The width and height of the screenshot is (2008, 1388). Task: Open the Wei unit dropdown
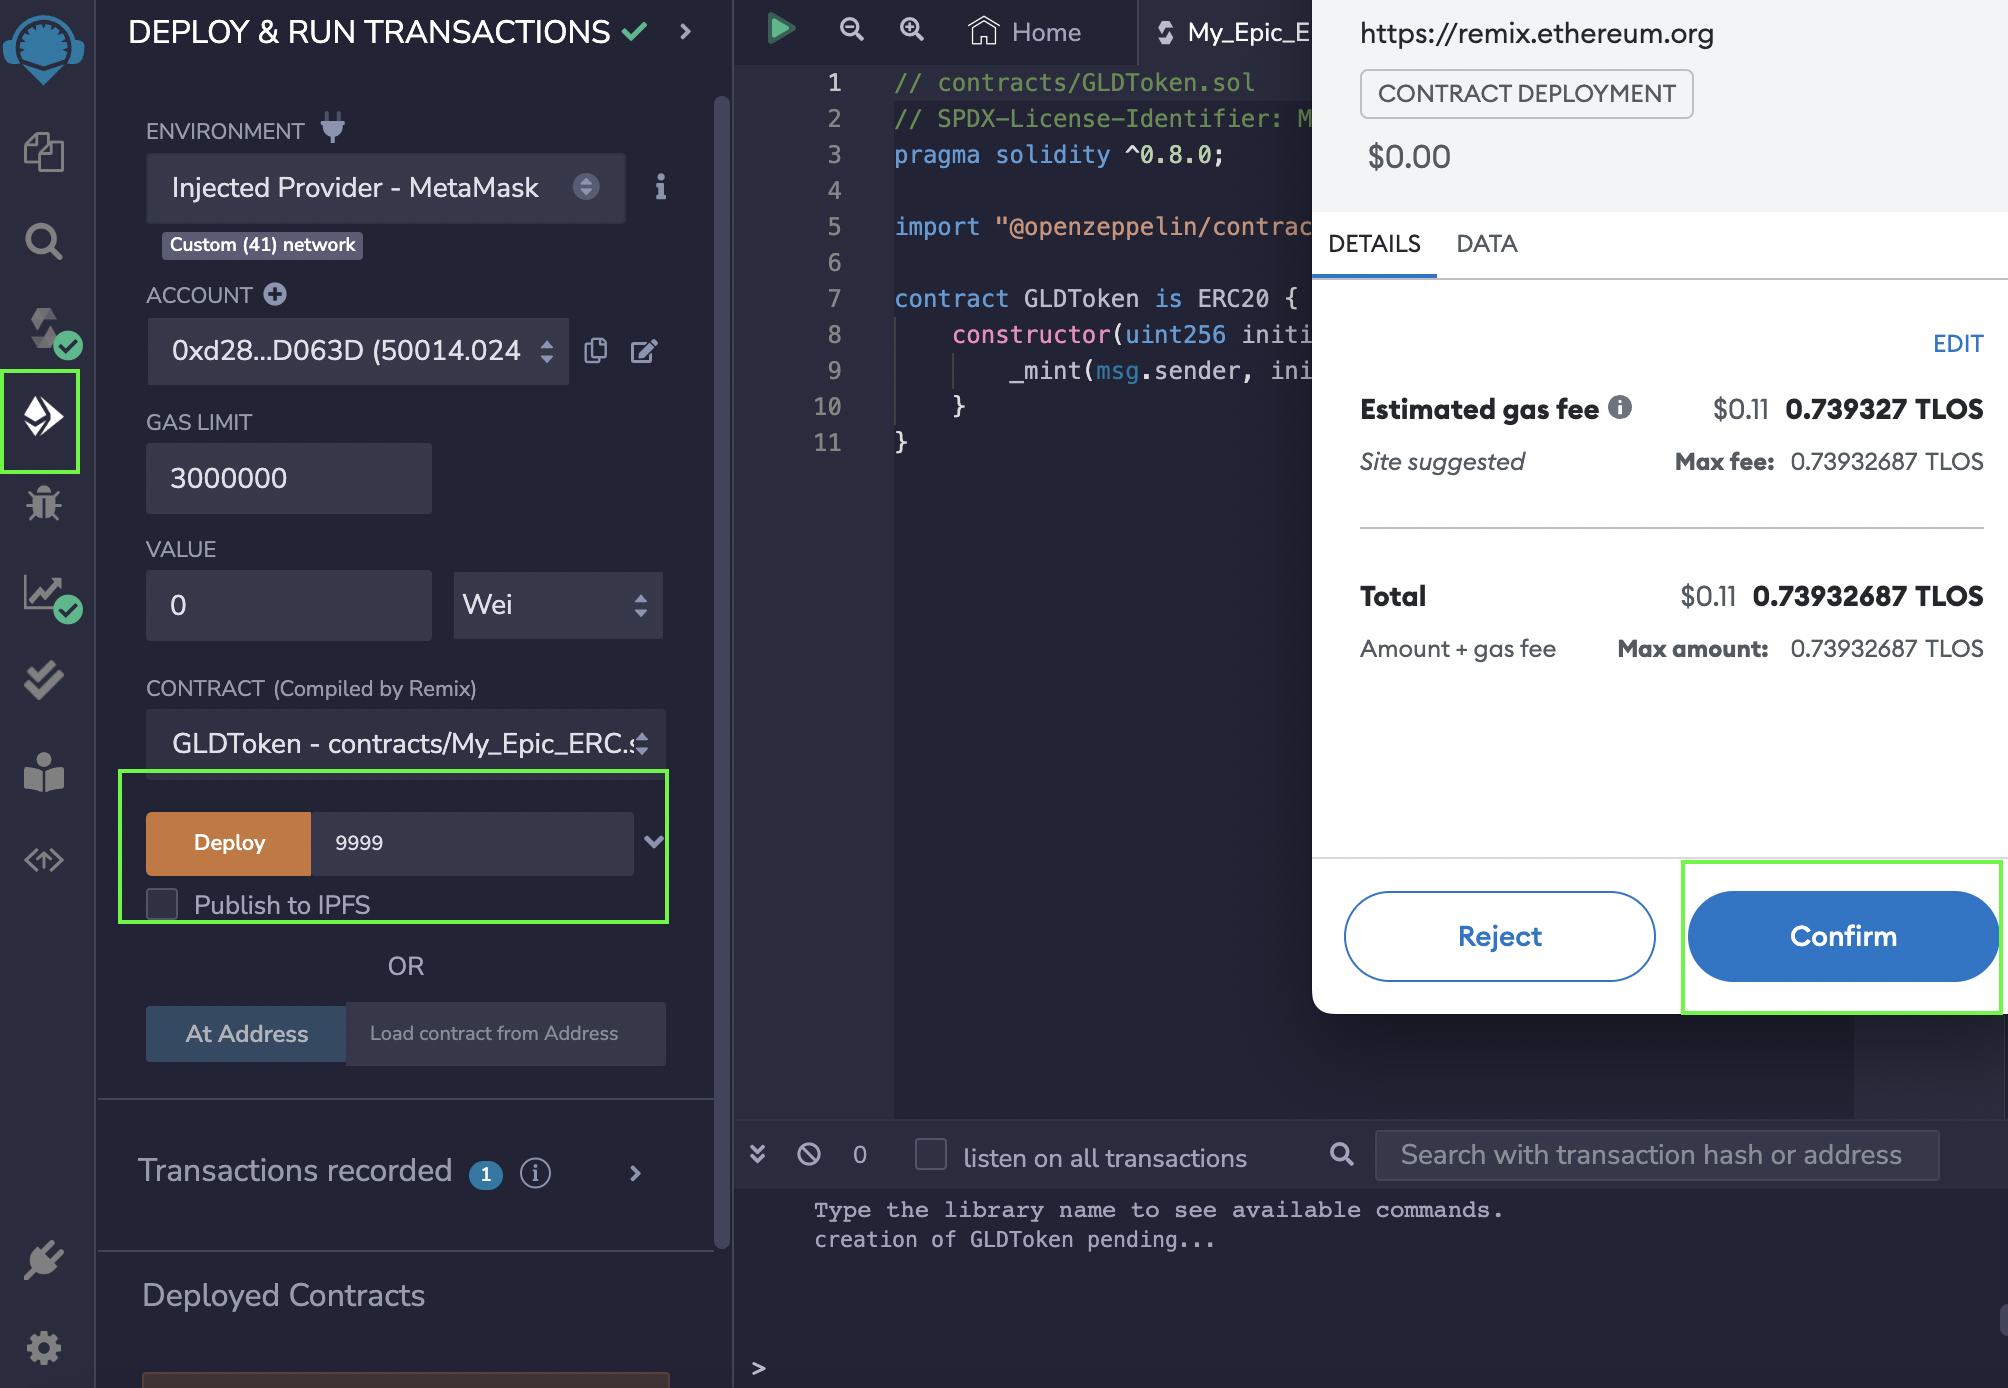(557, 605)
